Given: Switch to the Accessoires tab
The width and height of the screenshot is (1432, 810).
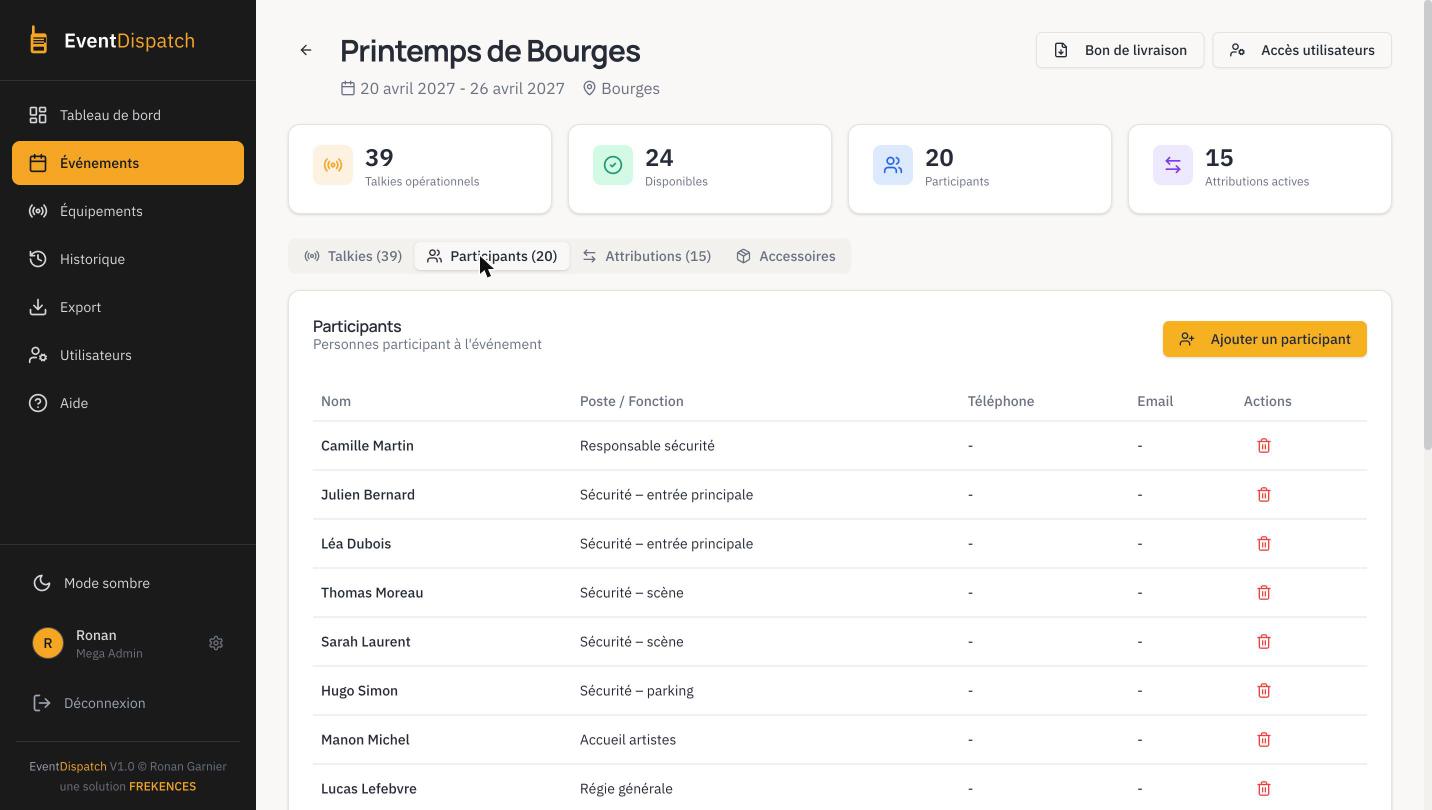Looking at the screenshot, I should (x=786, y=256).
